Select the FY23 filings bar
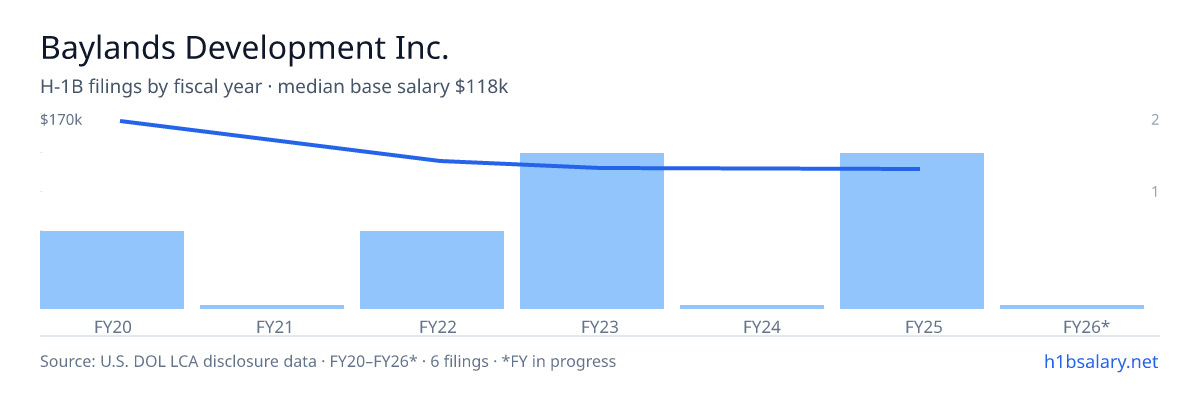The height and width of the screenshot is (400, 1200). (592, 231)
